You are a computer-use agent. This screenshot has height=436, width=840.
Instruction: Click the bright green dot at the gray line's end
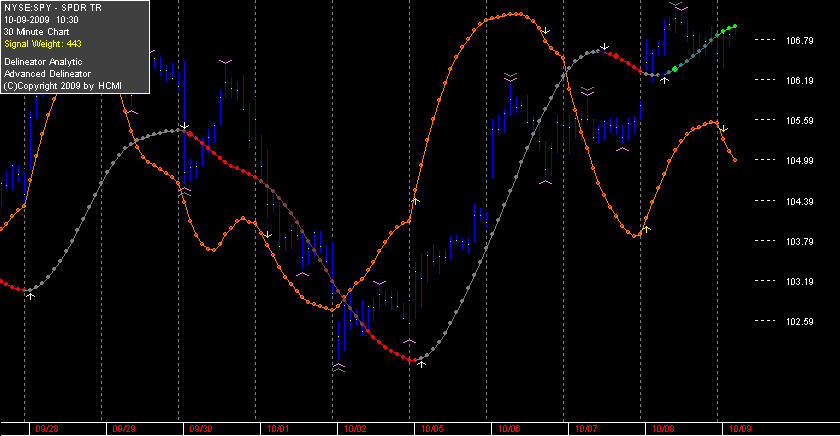coord(735,26)
